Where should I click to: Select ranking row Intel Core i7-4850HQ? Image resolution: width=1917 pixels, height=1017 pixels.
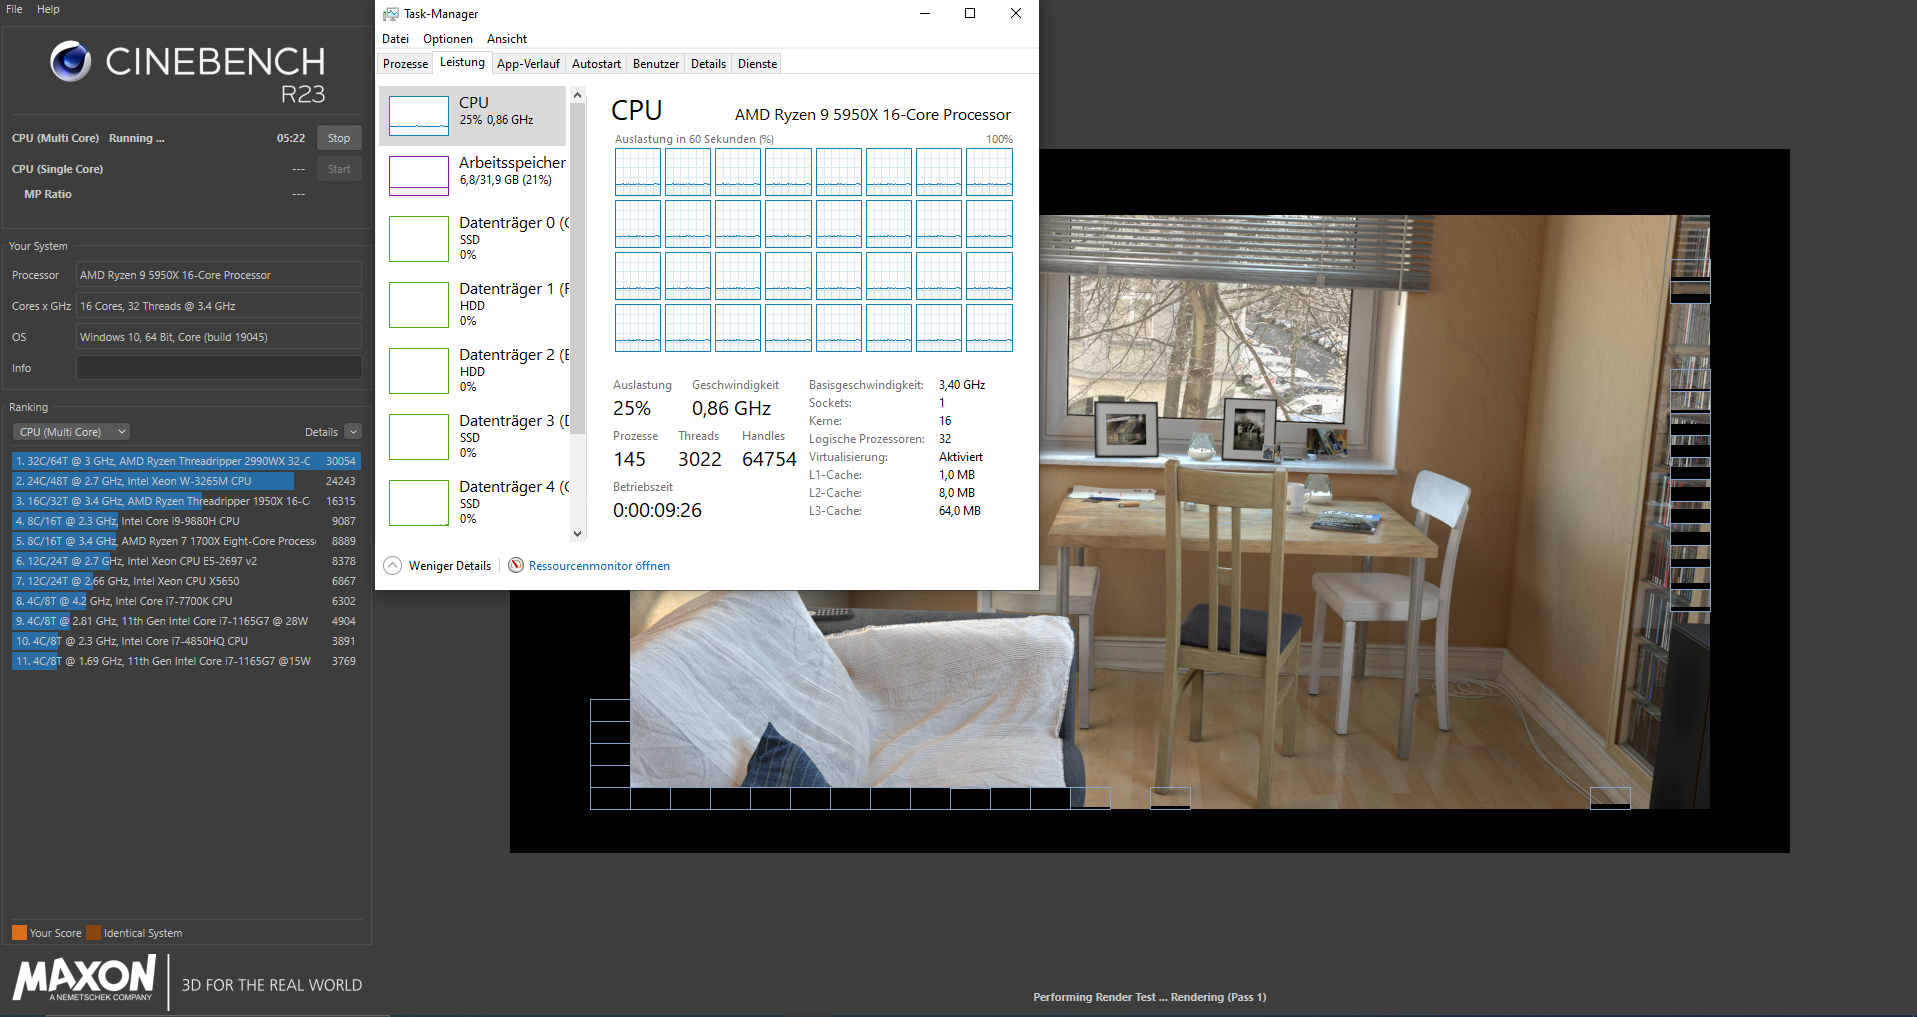[x=186, y=641]
